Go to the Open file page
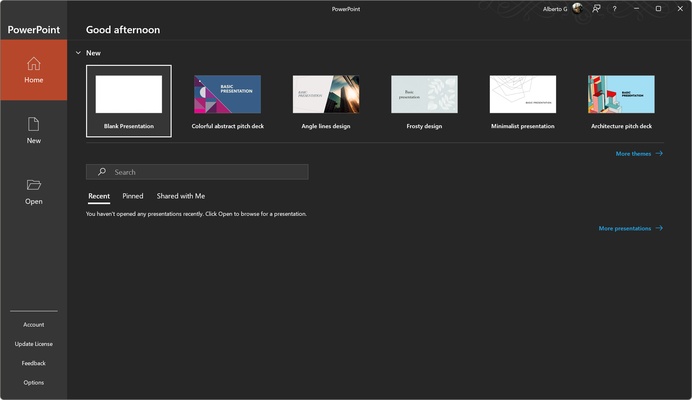The image size is (692, 400). pos(34,192)
